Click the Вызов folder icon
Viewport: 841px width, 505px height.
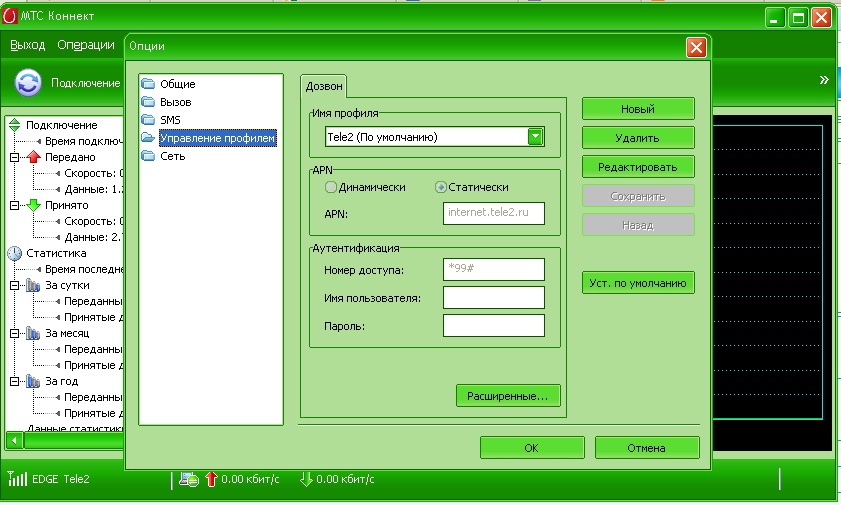pyautogui.click(x=147, y=102)
